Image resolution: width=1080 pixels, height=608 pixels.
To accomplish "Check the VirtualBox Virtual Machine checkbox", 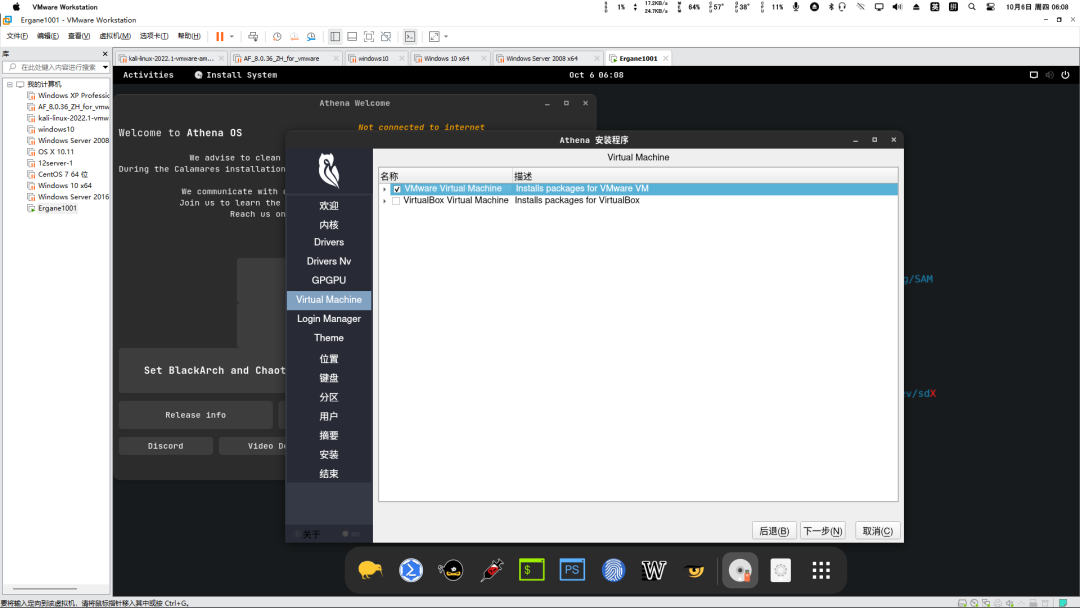I will 396,201.
